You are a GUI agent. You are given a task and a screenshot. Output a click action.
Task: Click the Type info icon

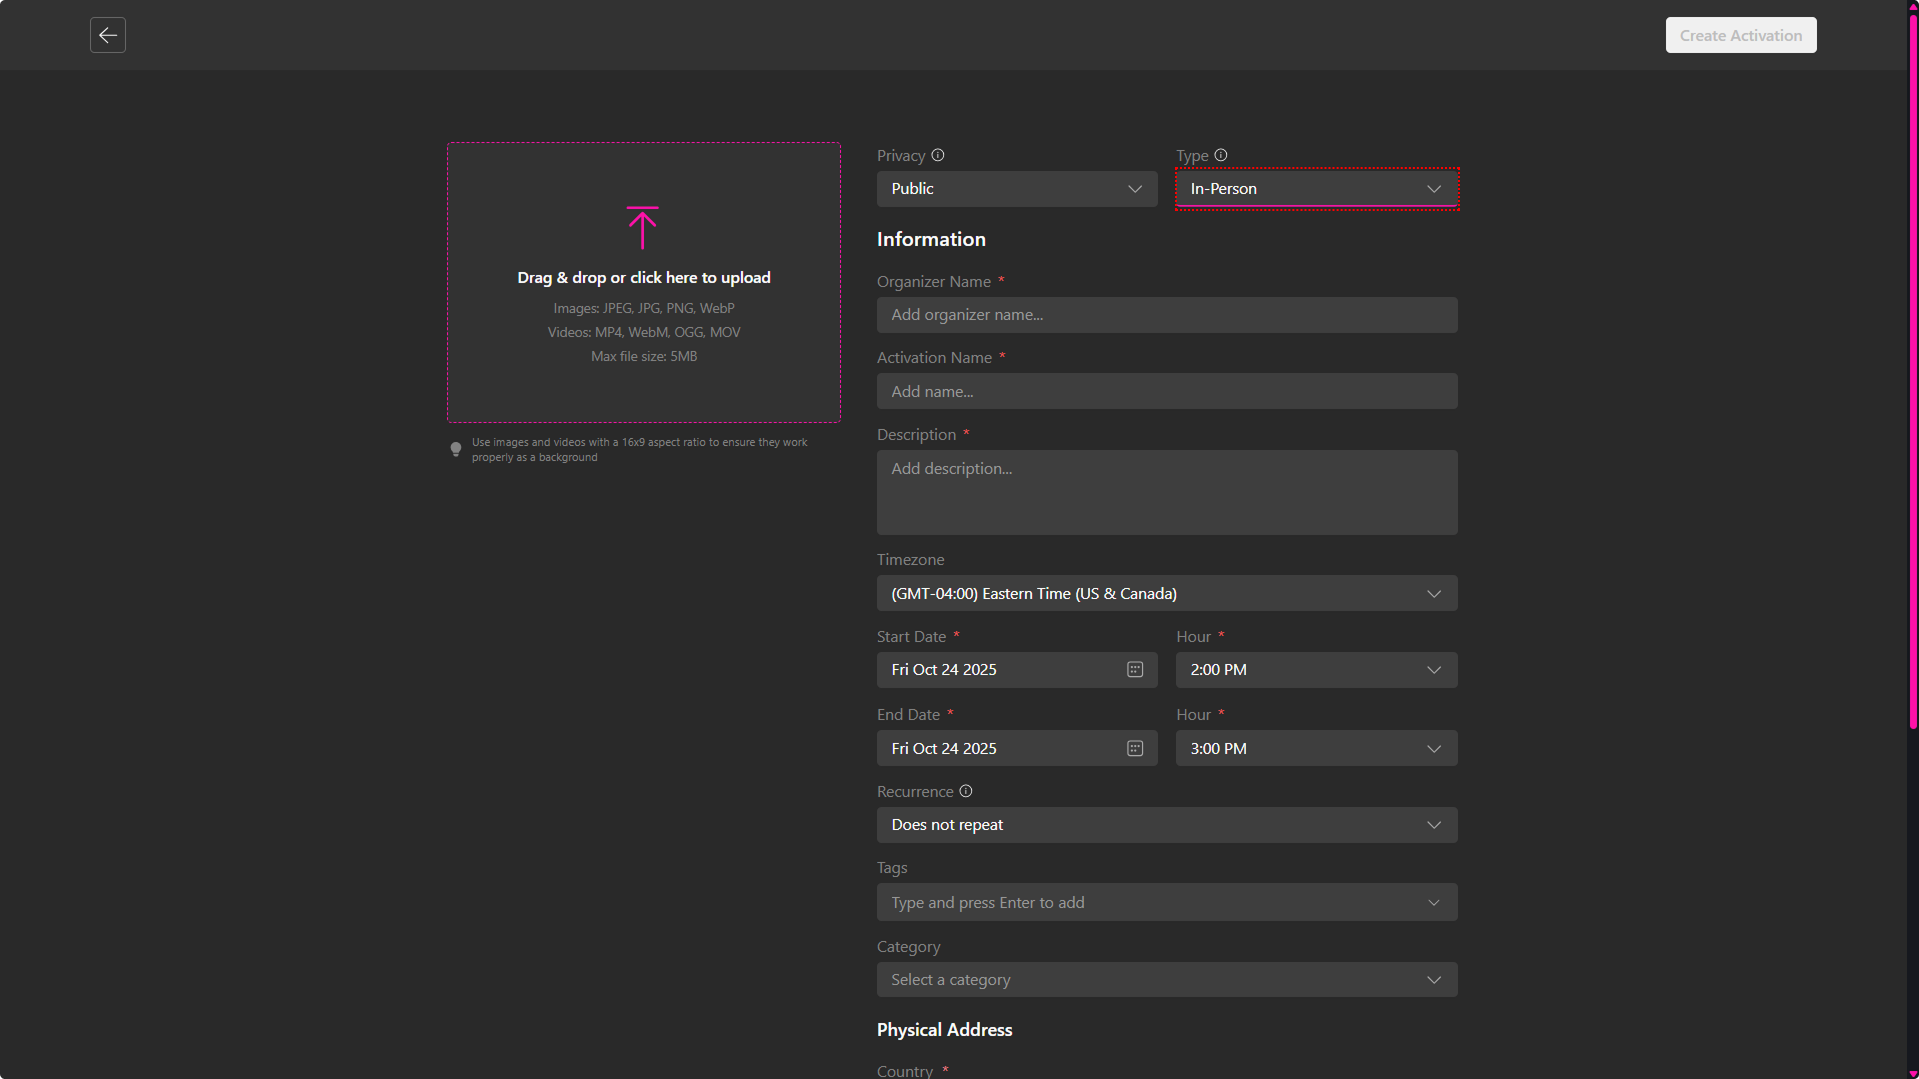click(1221, 155)
